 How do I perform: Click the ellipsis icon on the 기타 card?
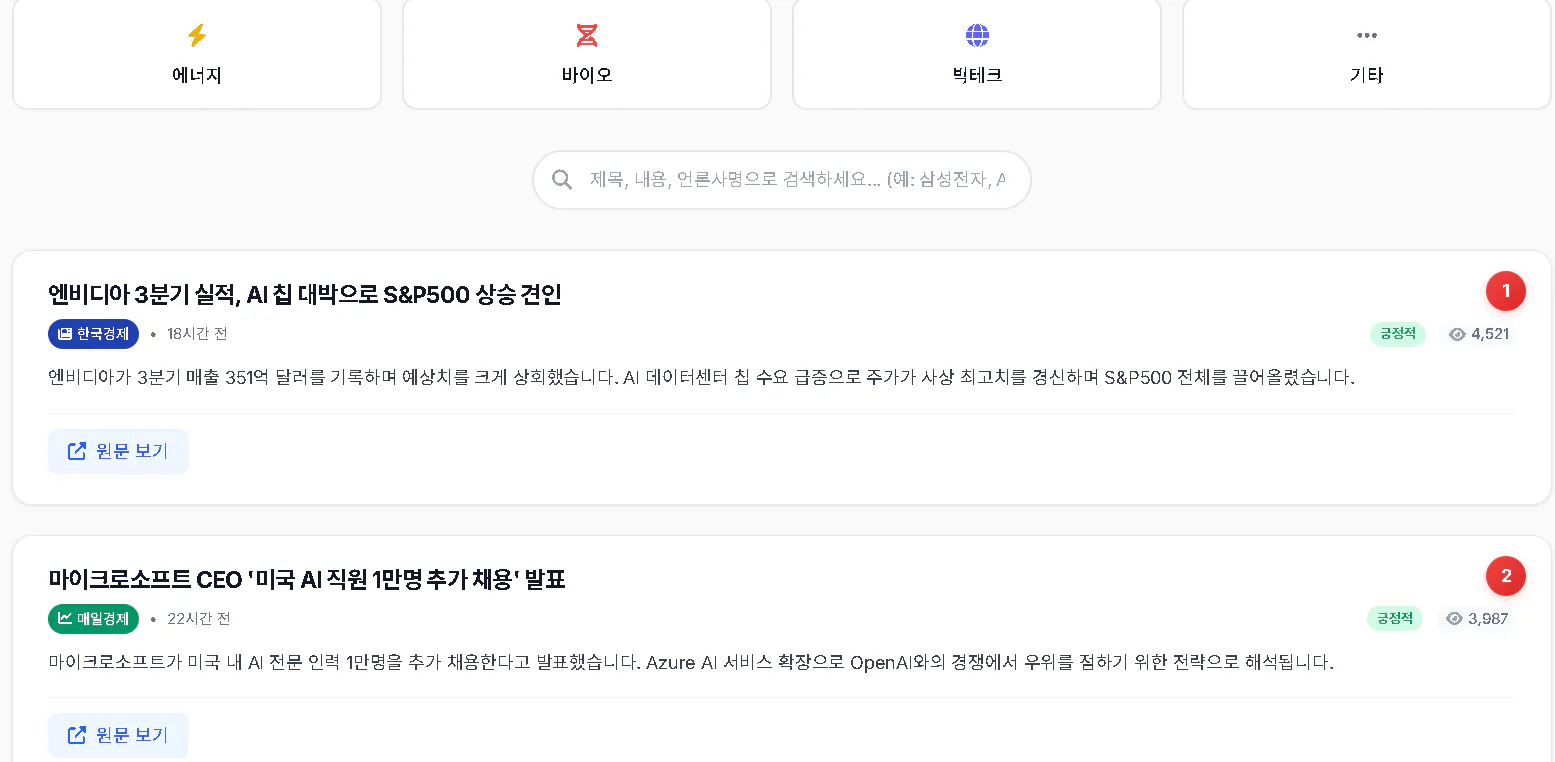point(1366,34)
